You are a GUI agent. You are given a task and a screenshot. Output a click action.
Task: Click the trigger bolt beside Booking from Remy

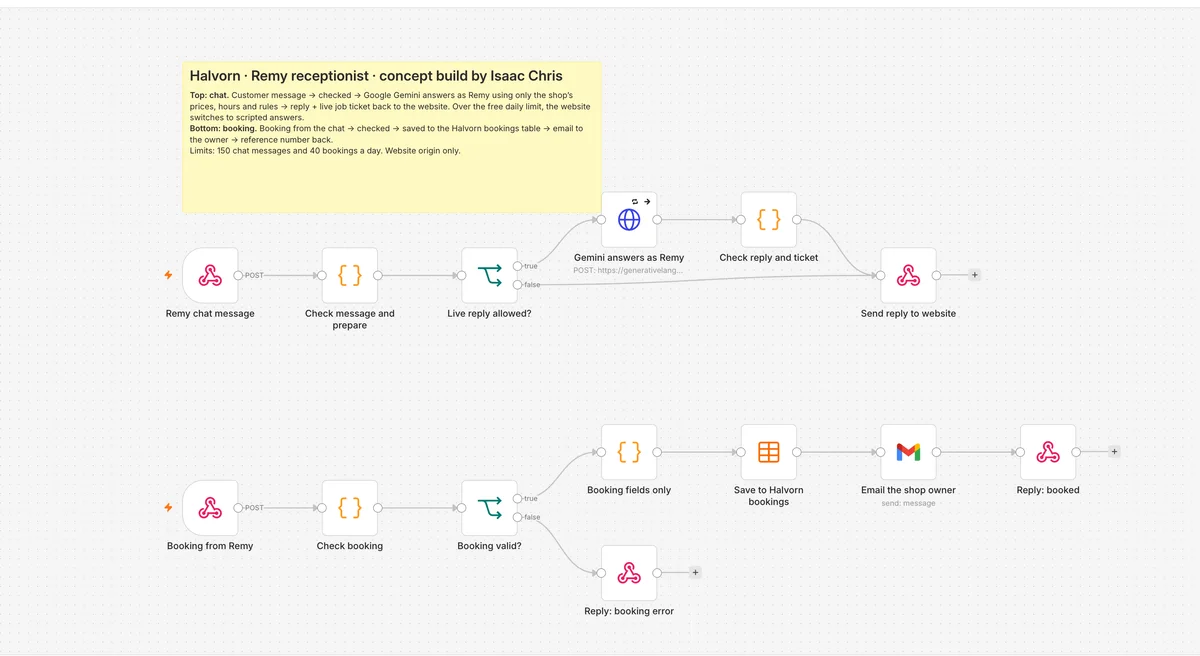(x=169, y=507)
